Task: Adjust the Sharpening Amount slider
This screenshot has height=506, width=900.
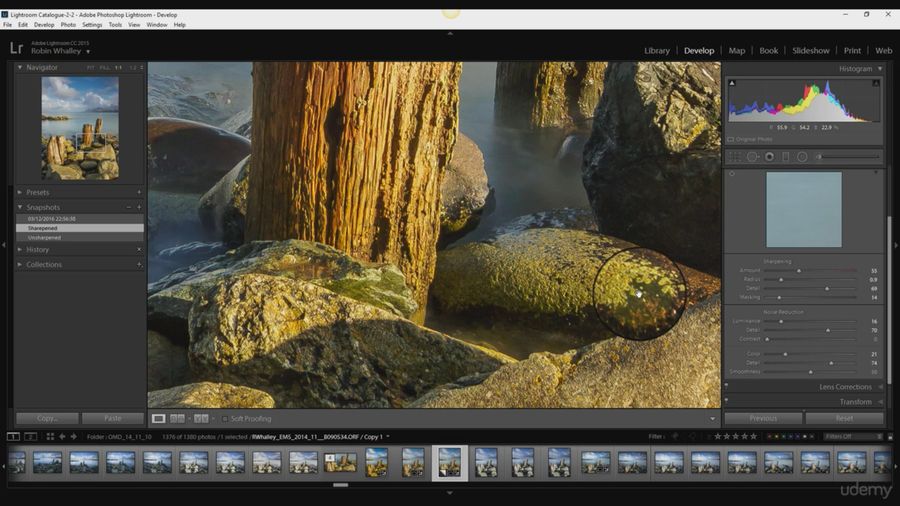Action: coord(798,270)
